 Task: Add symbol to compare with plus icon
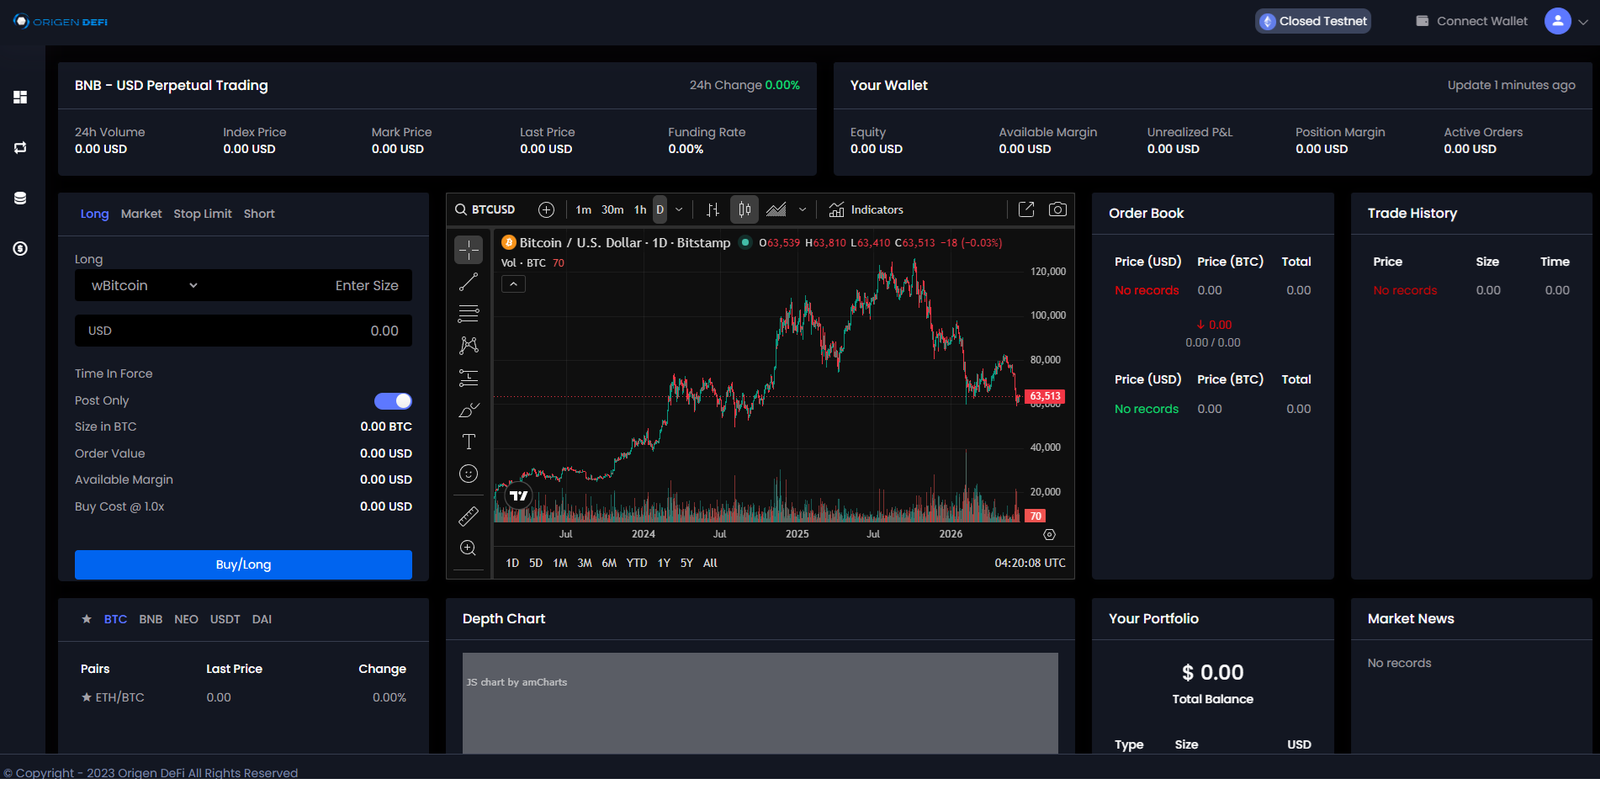(x=546, y=209)
